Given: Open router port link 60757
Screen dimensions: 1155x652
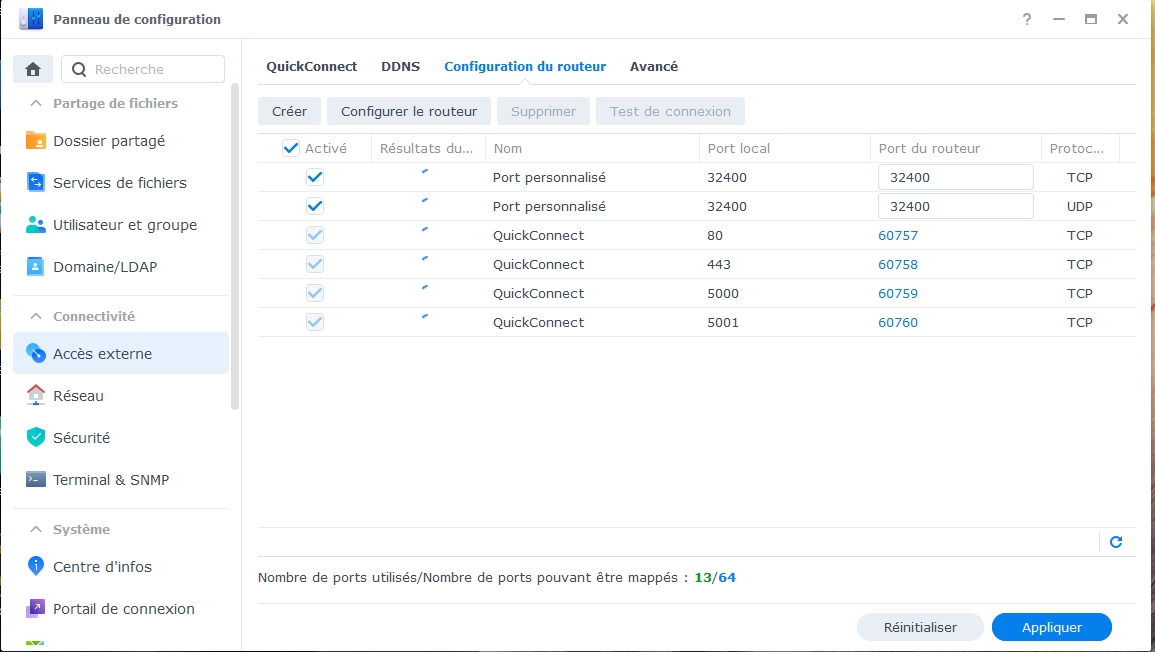Looking at the screenshot, I should click(x=897, y=235).
